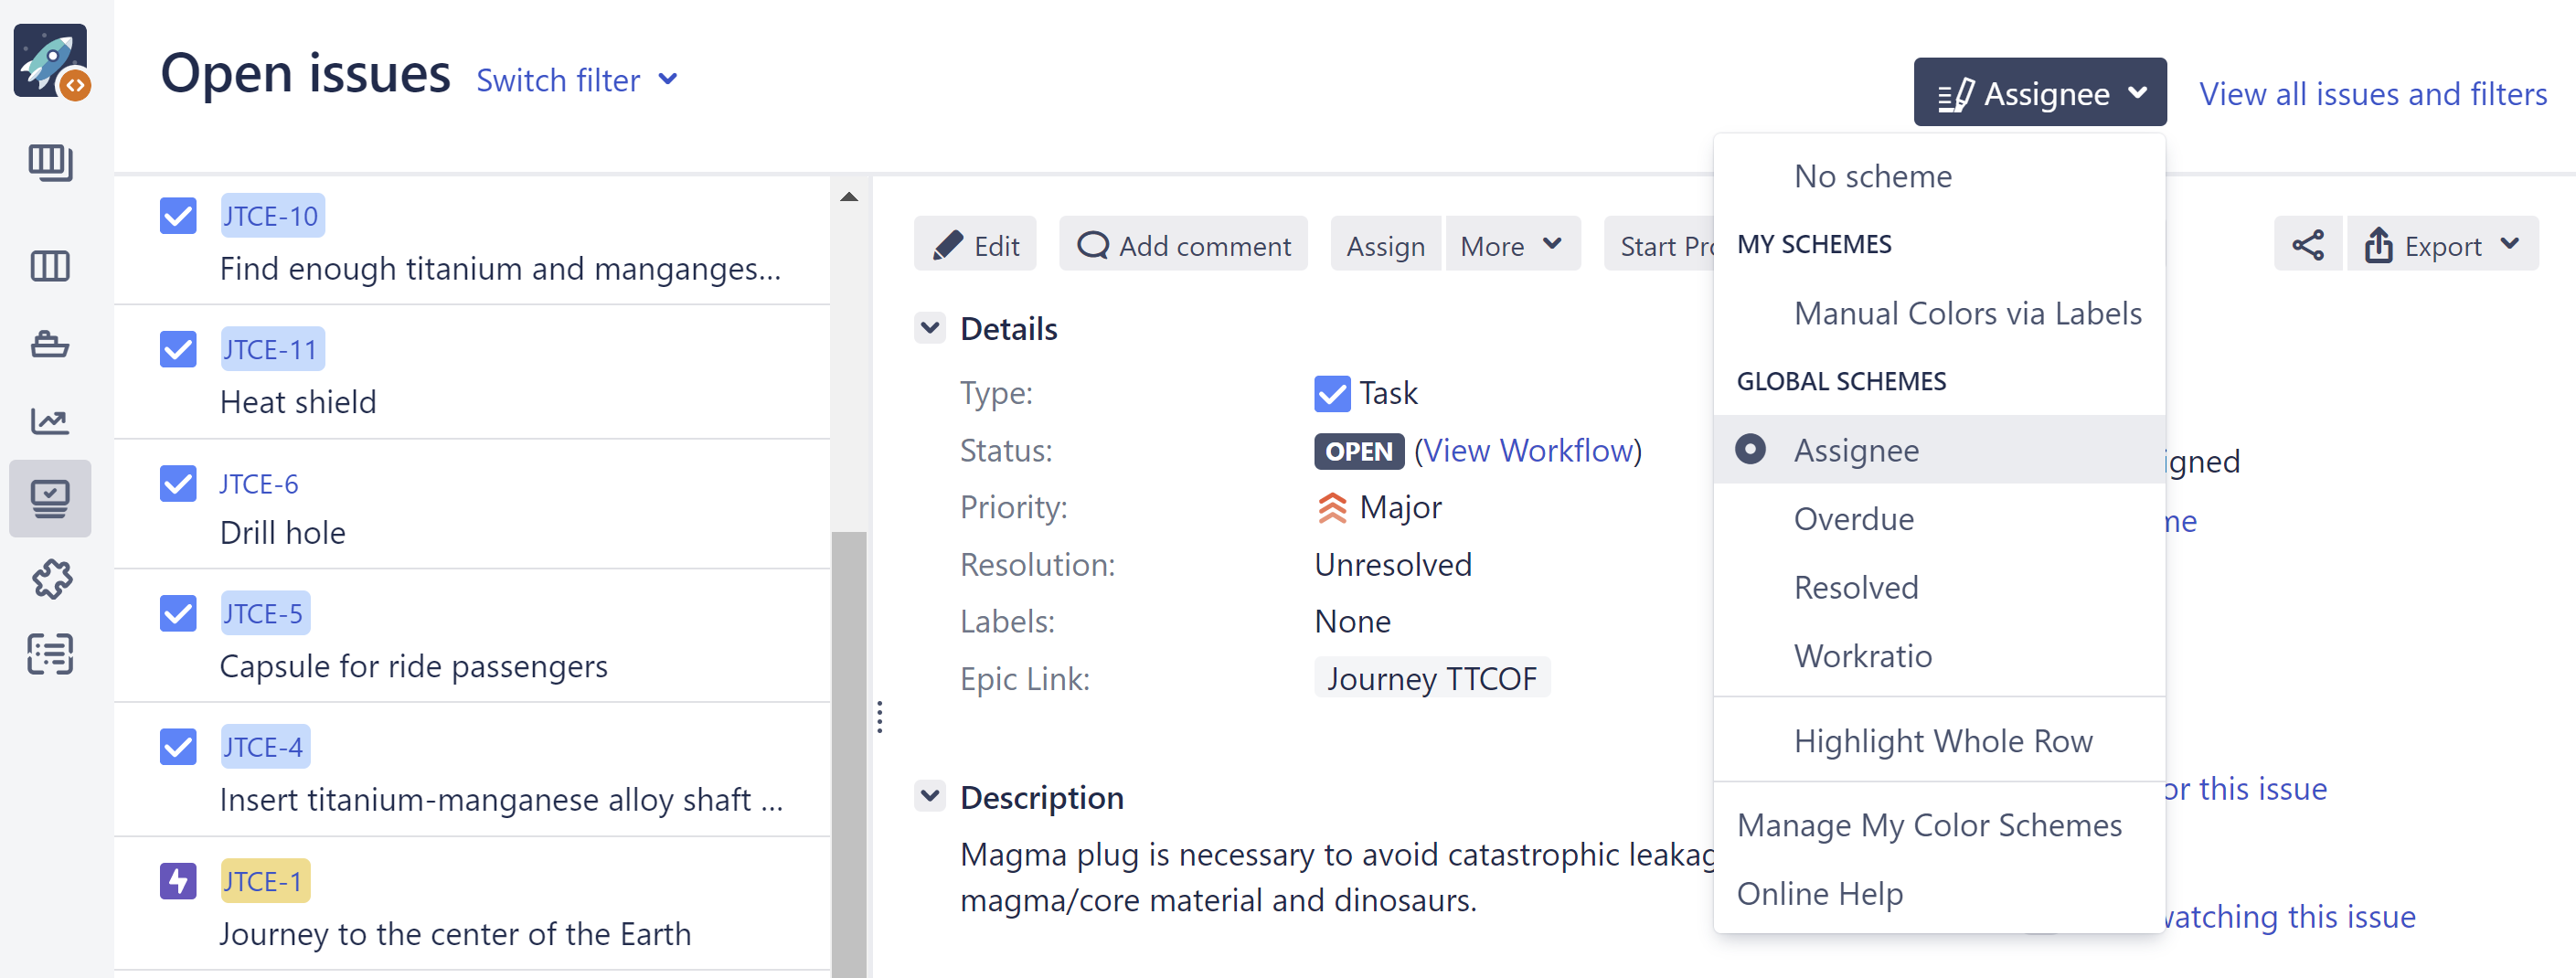2576x978 pixels.
Task: Uncheck the JTCE-10 issue checkbox
Action: point(177,214)
